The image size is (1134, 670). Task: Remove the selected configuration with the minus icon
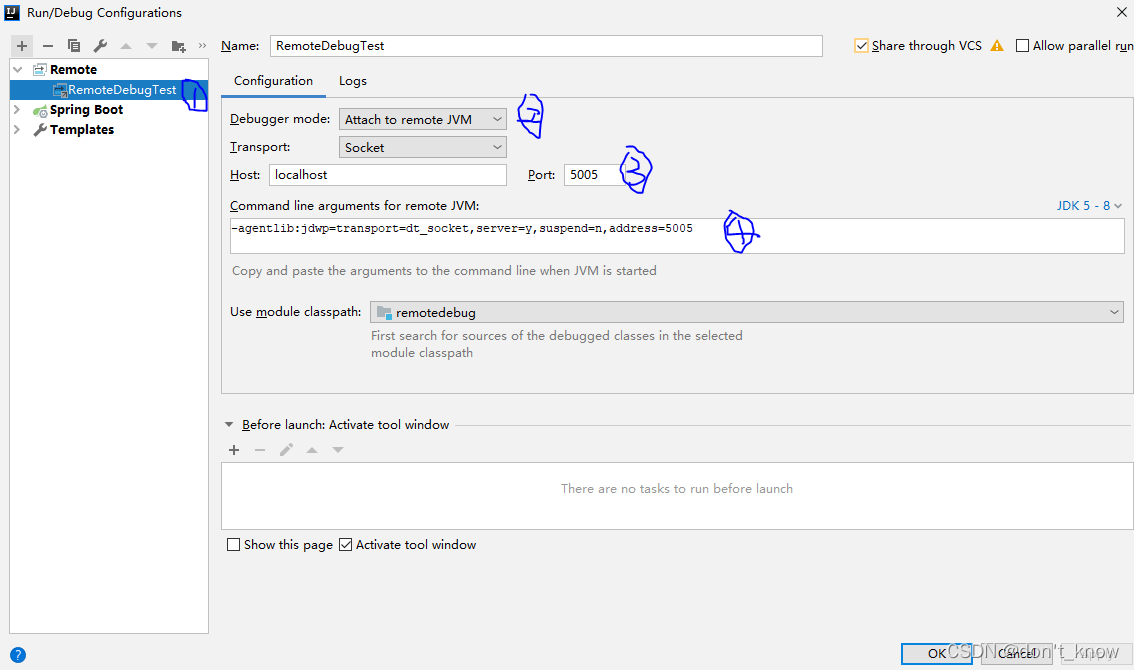point(48,46)
